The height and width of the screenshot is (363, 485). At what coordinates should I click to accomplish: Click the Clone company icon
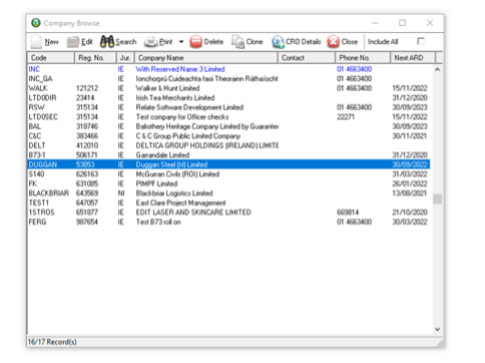[238, 42]
